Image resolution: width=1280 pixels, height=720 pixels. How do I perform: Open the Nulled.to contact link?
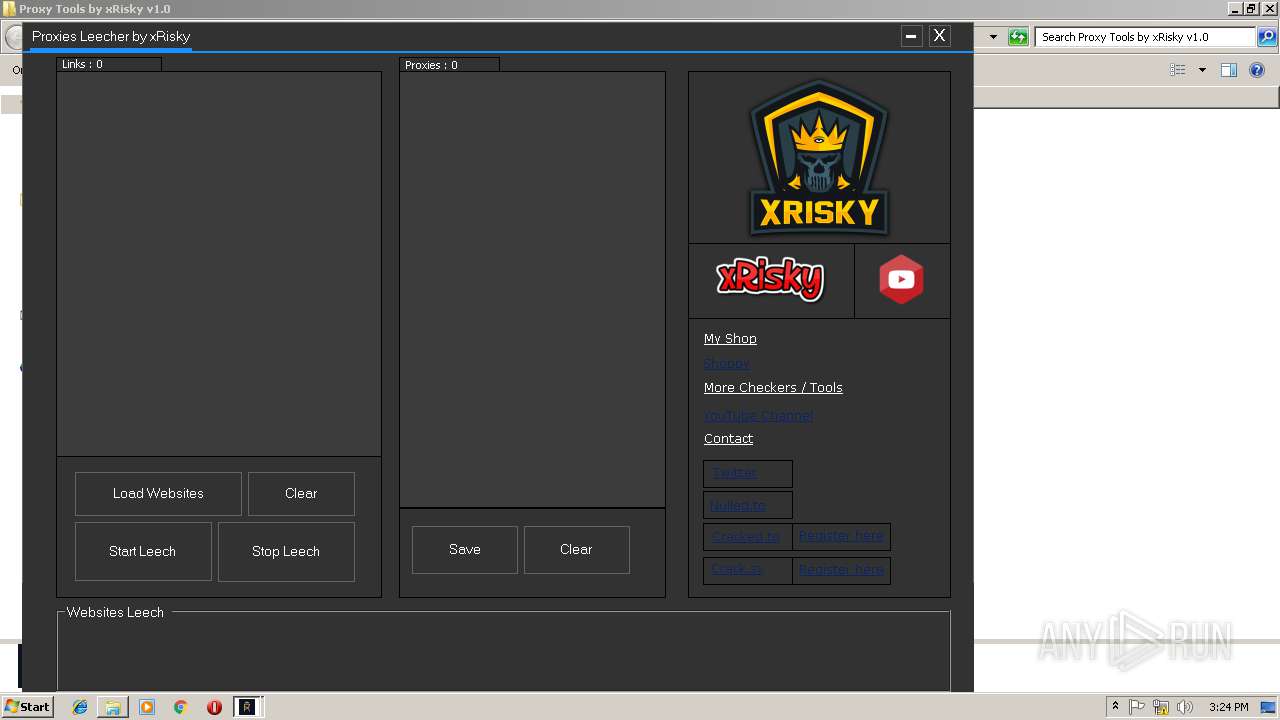(738, 506)
